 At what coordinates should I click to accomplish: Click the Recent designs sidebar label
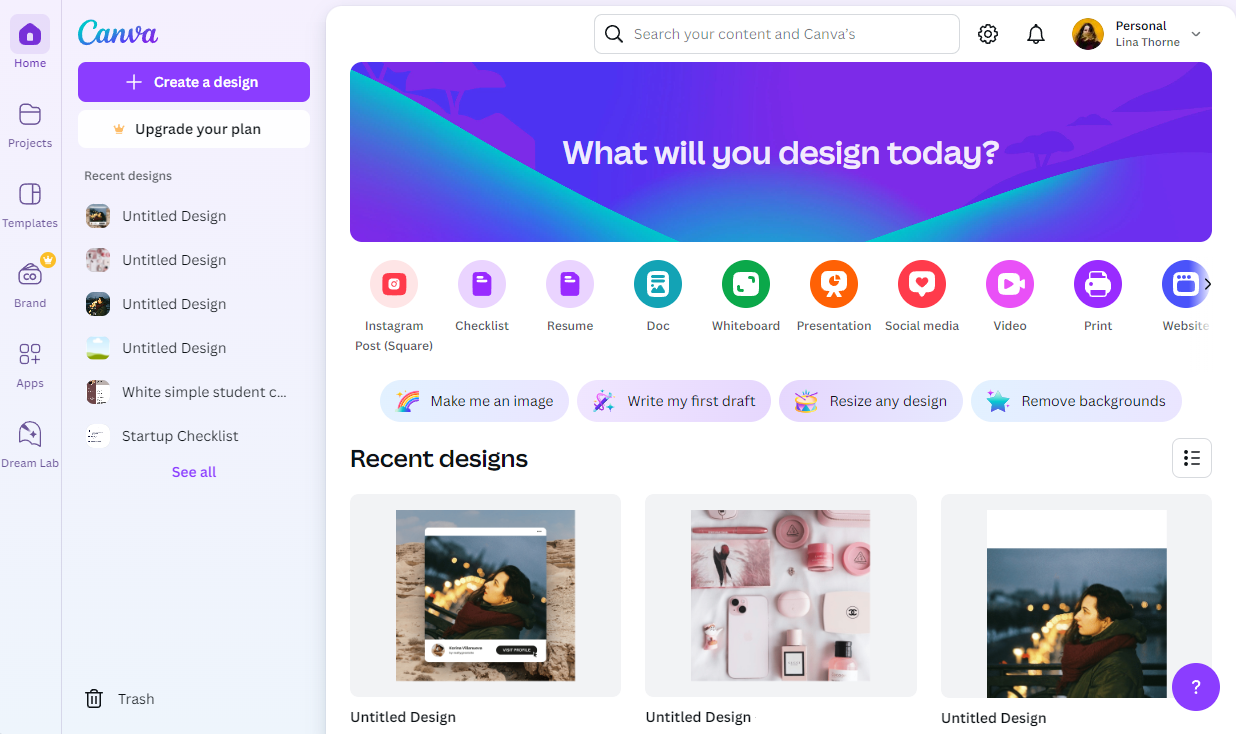pos(128,176)
